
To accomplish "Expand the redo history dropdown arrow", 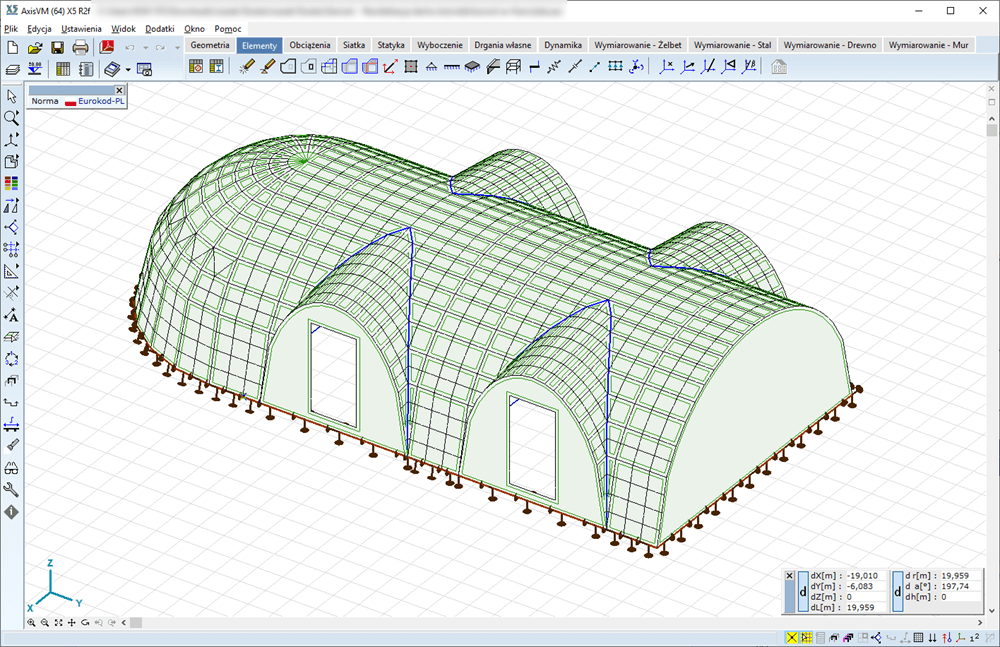I will click(176, 47).
